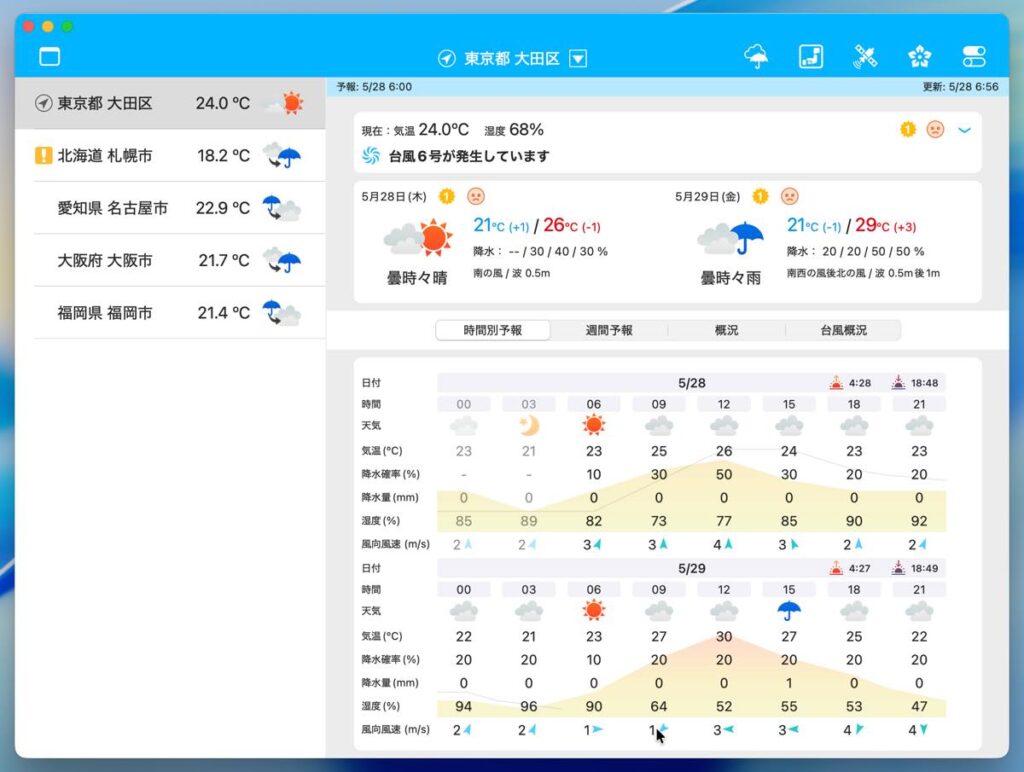The width and height of the screenshot is (1024, 772).
Task: Select 北海道 札幌市 in the sidebar
Action: [170, 155]
